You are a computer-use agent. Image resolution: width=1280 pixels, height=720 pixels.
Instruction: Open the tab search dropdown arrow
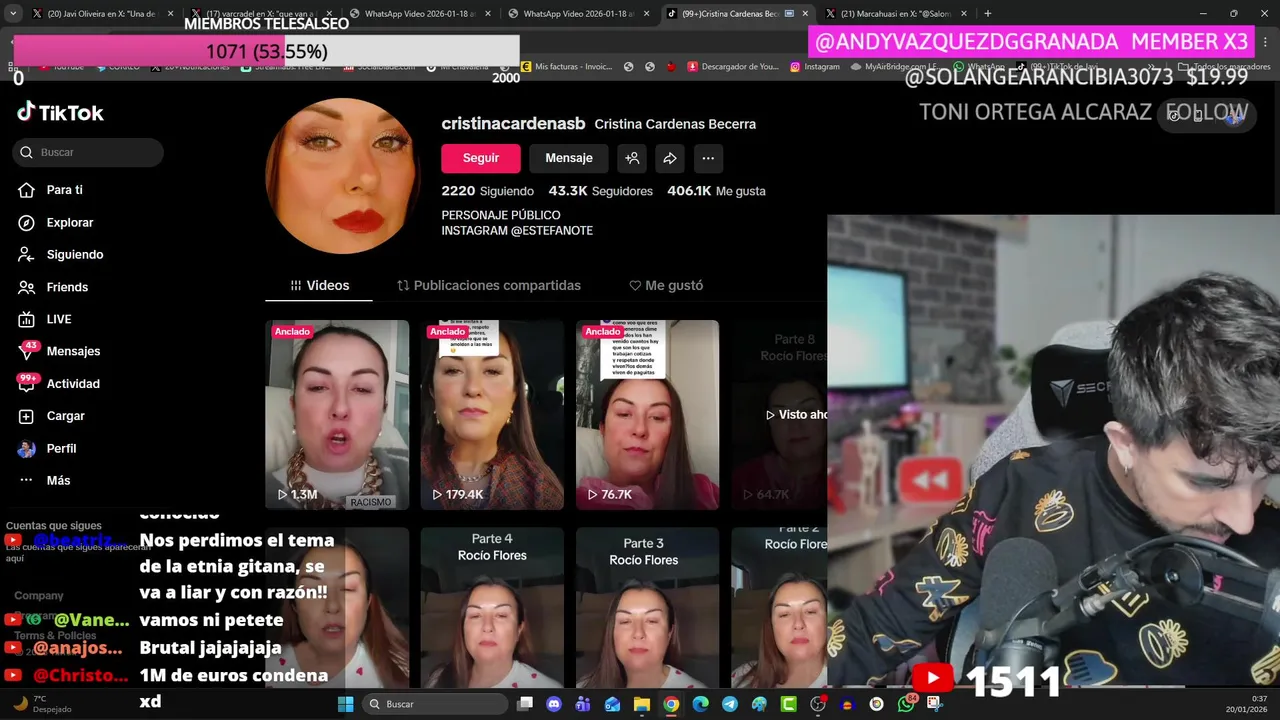(x=14, y=14)
